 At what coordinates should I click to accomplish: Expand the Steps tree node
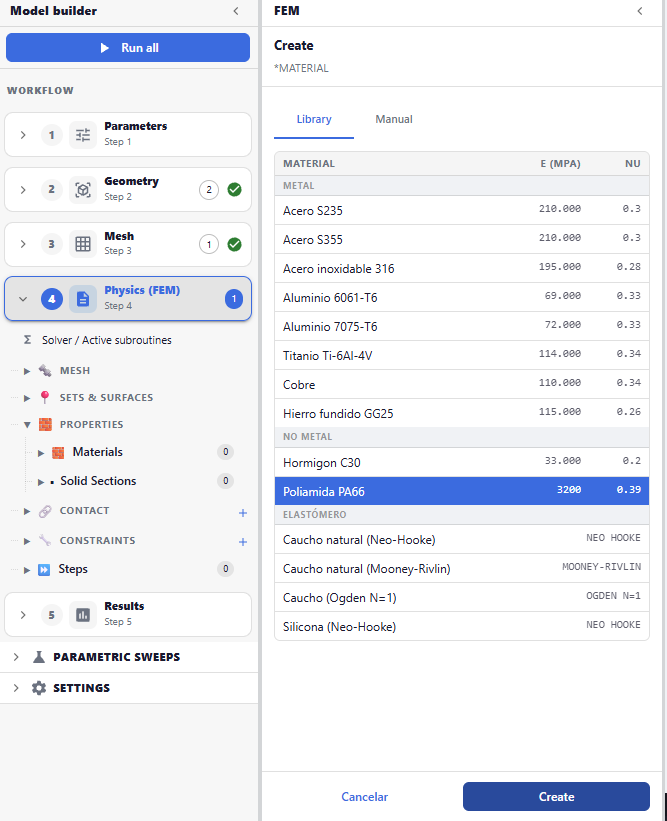pyautogui.click(x=27, y=570)
